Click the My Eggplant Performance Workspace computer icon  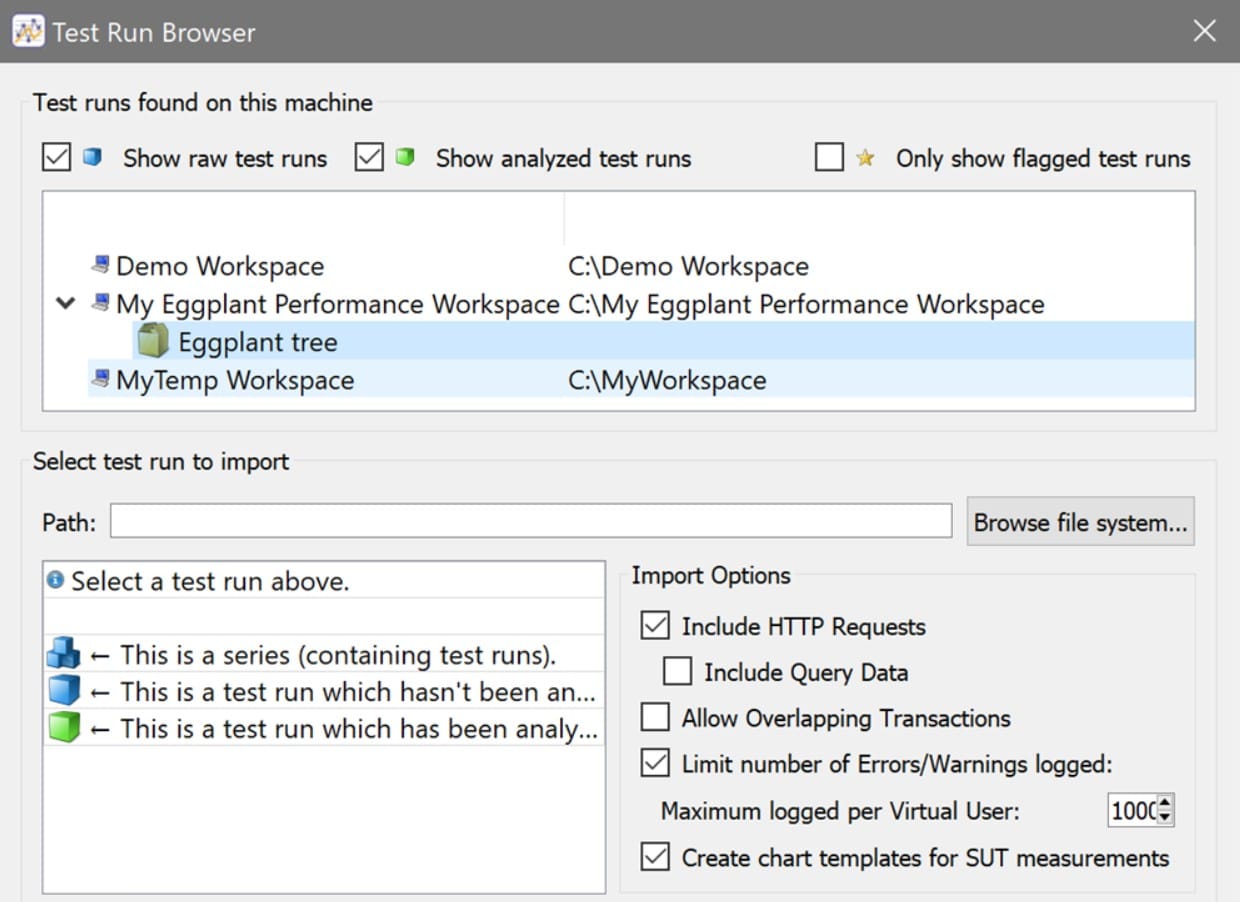pos(100,303)
